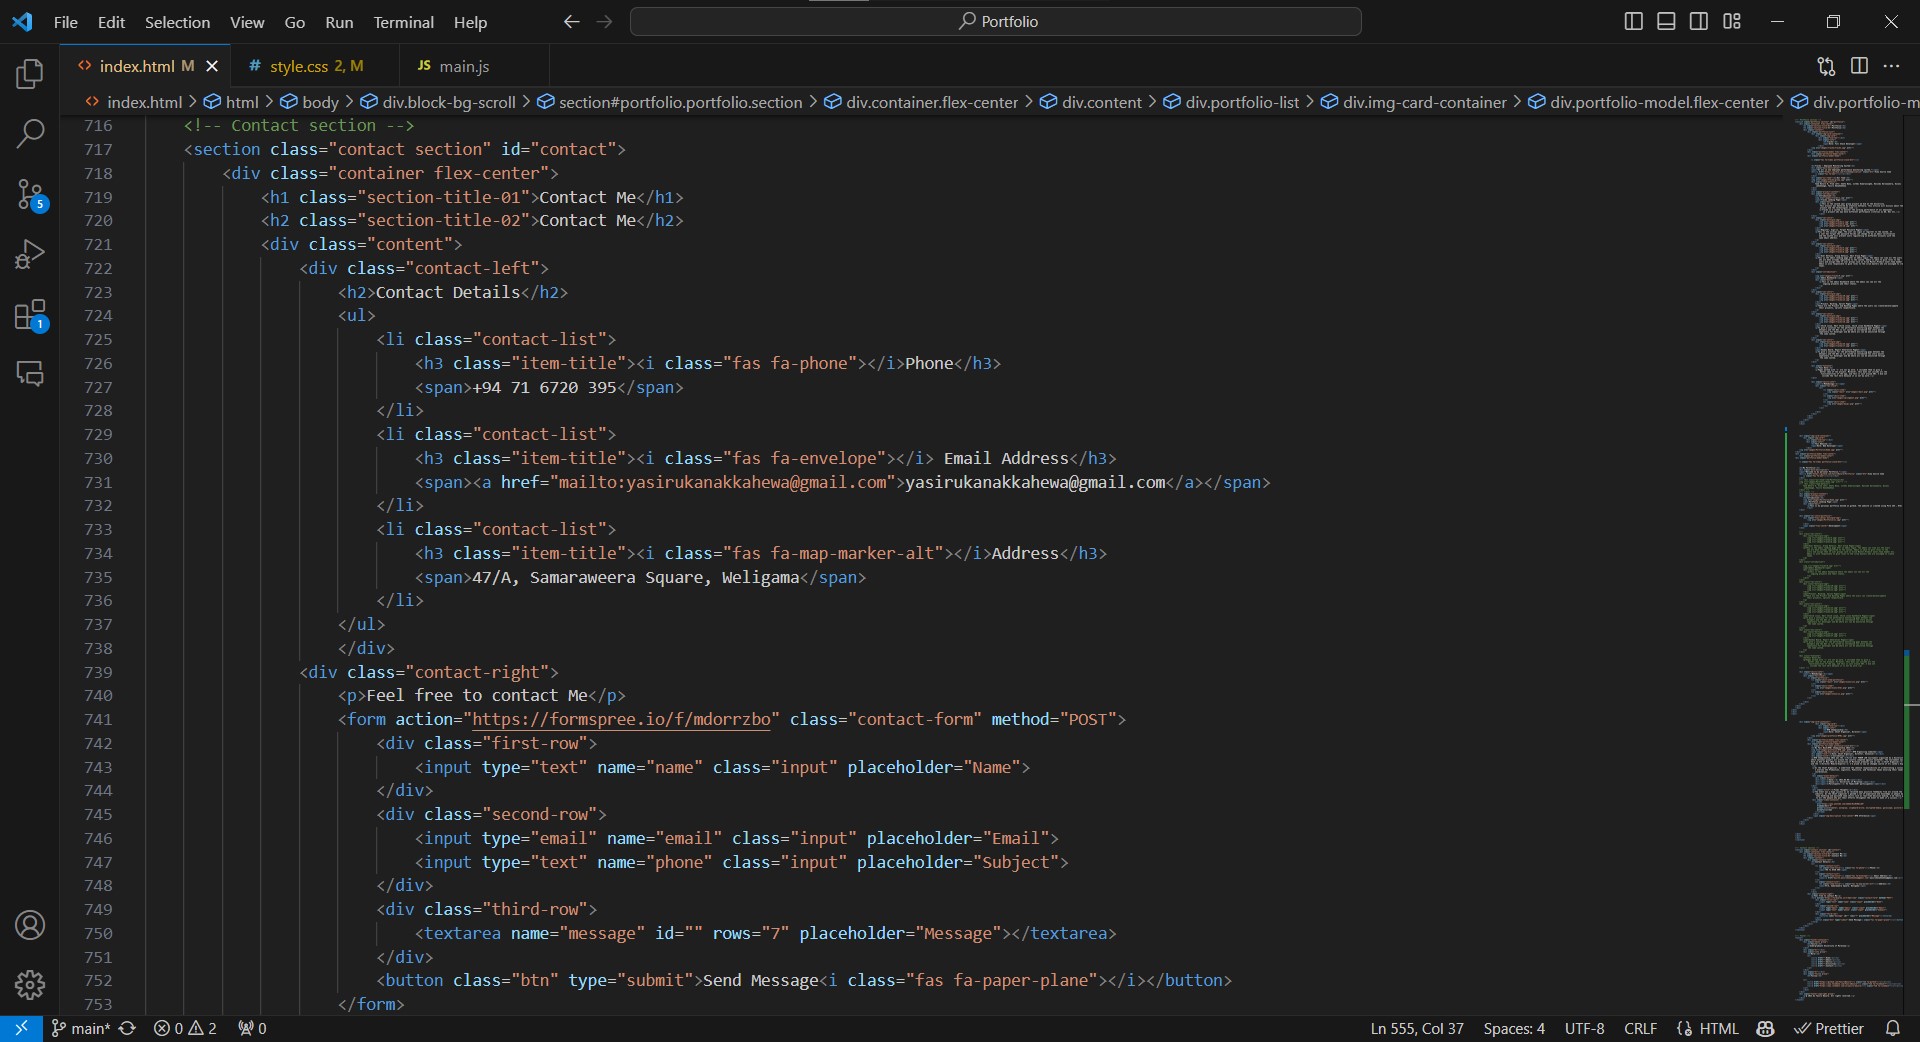Open Run and Debug view
1920x1042 pixels.
[30, 254]
